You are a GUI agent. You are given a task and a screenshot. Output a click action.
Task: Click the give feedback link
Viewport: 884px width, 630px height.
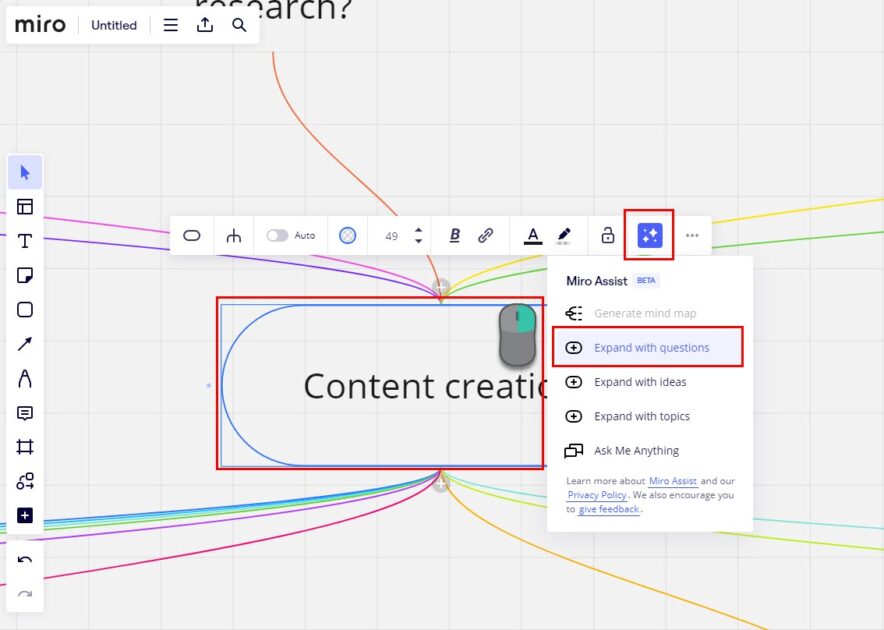(609, 509)
